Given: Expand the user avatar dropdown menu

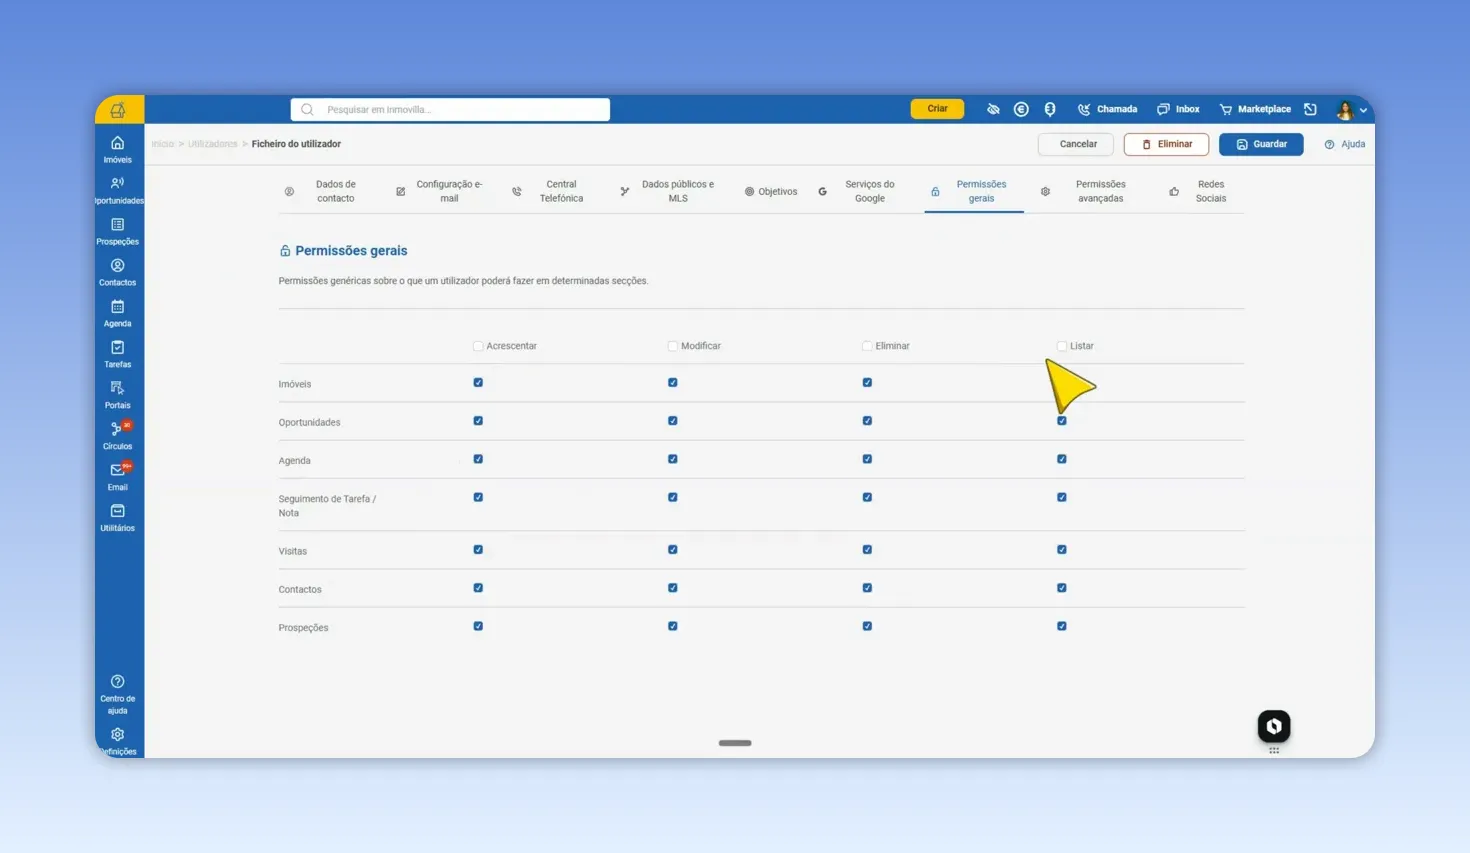Looking at the screenshot, I should click(1352, 109).
